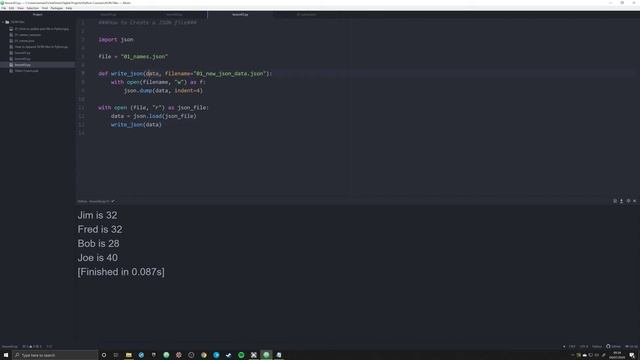Open the Edit menu
Image resolution: width=640 pixels, height=360 pixels.
click(11, 8)
